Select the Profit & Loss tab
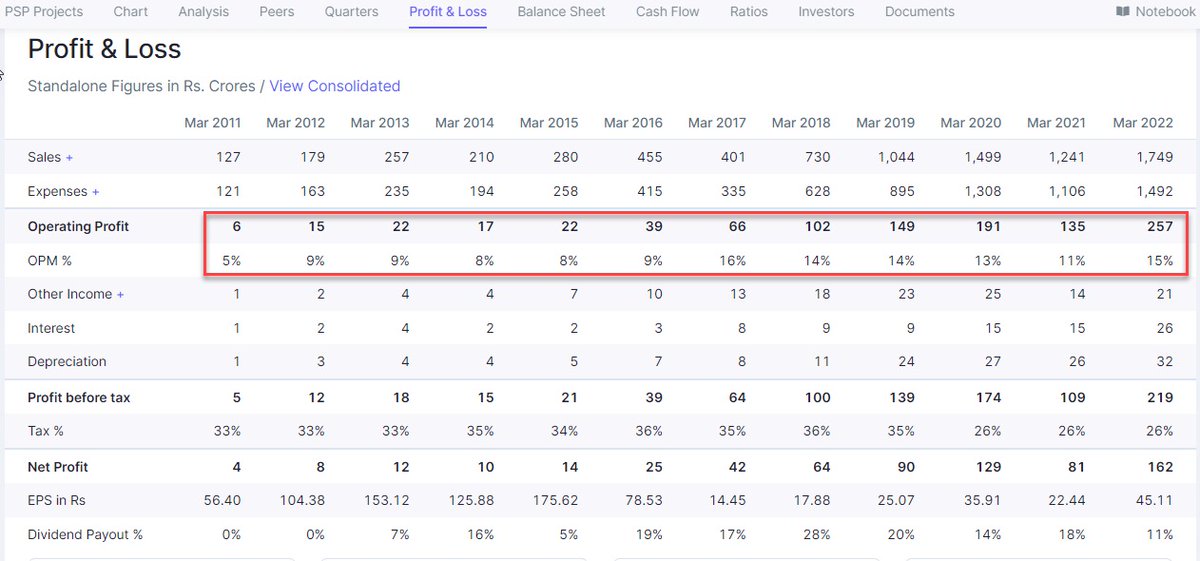1200x561 pixels. point(448,12)
